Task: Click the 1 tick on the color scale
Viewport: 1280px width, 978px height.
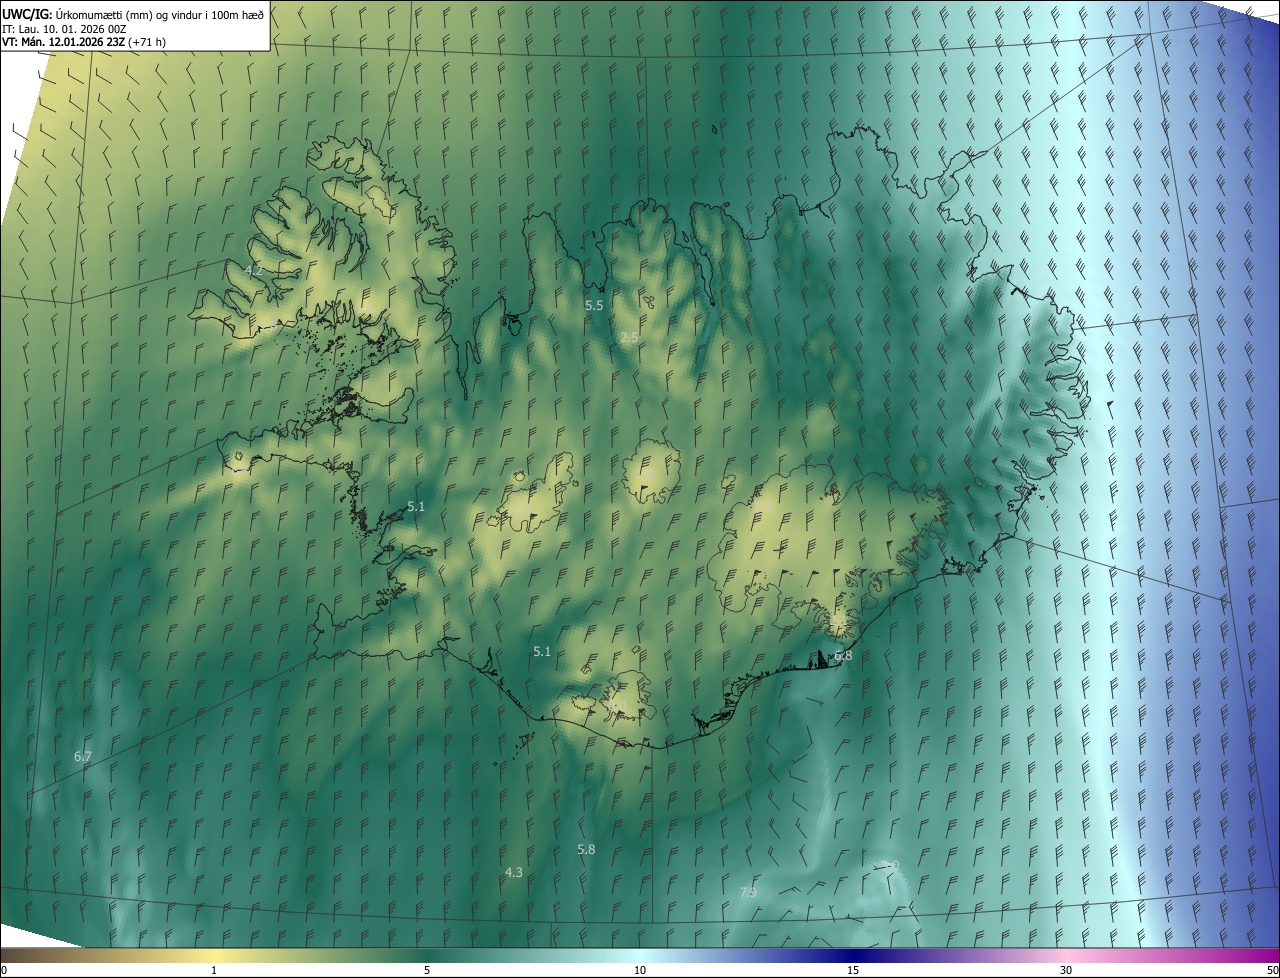Action: pos(214,970)
